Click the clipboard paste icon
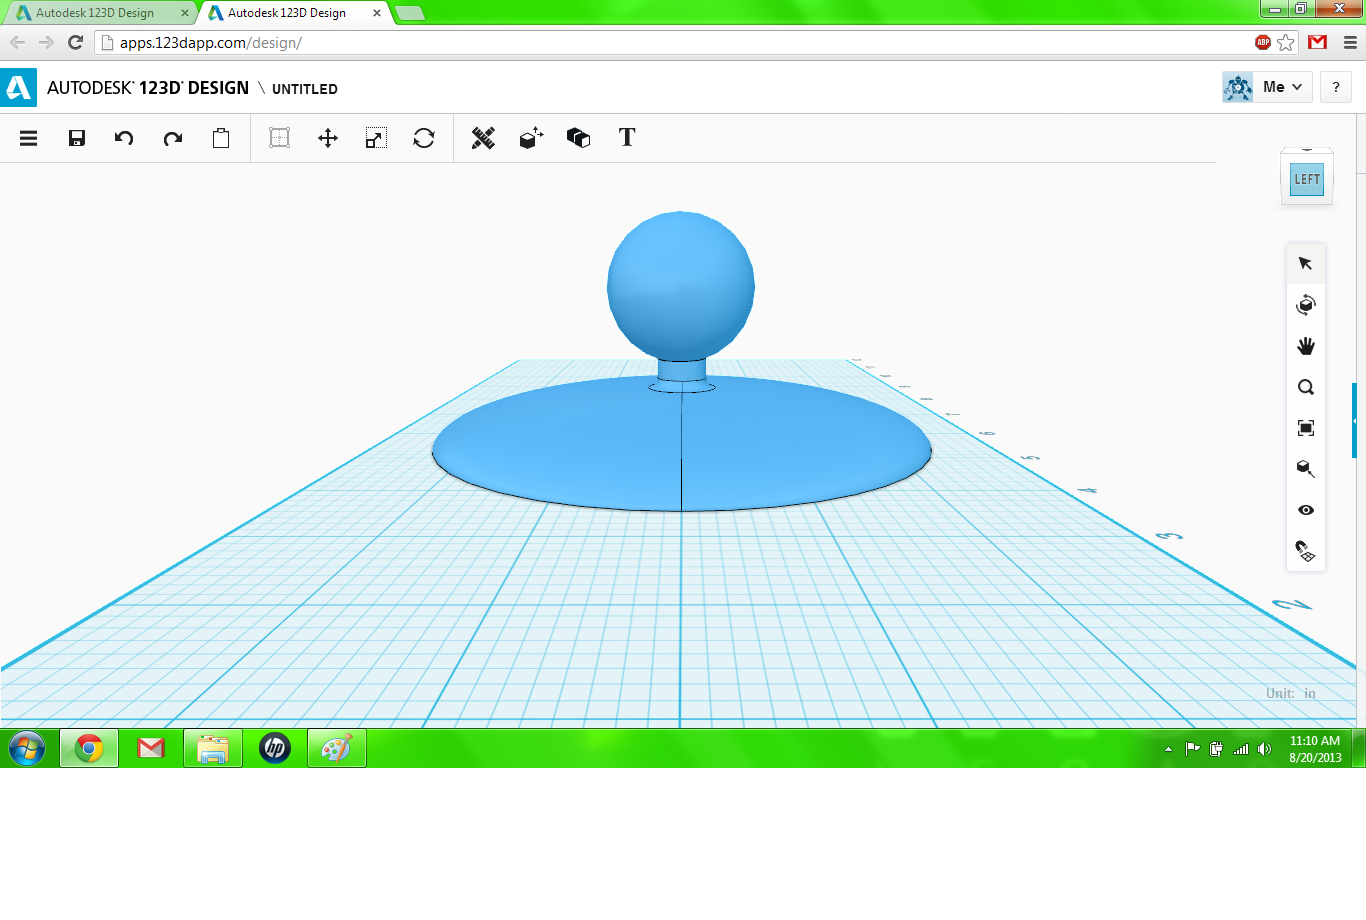This screenshot has height=920, width=1366. coord(221,138)
